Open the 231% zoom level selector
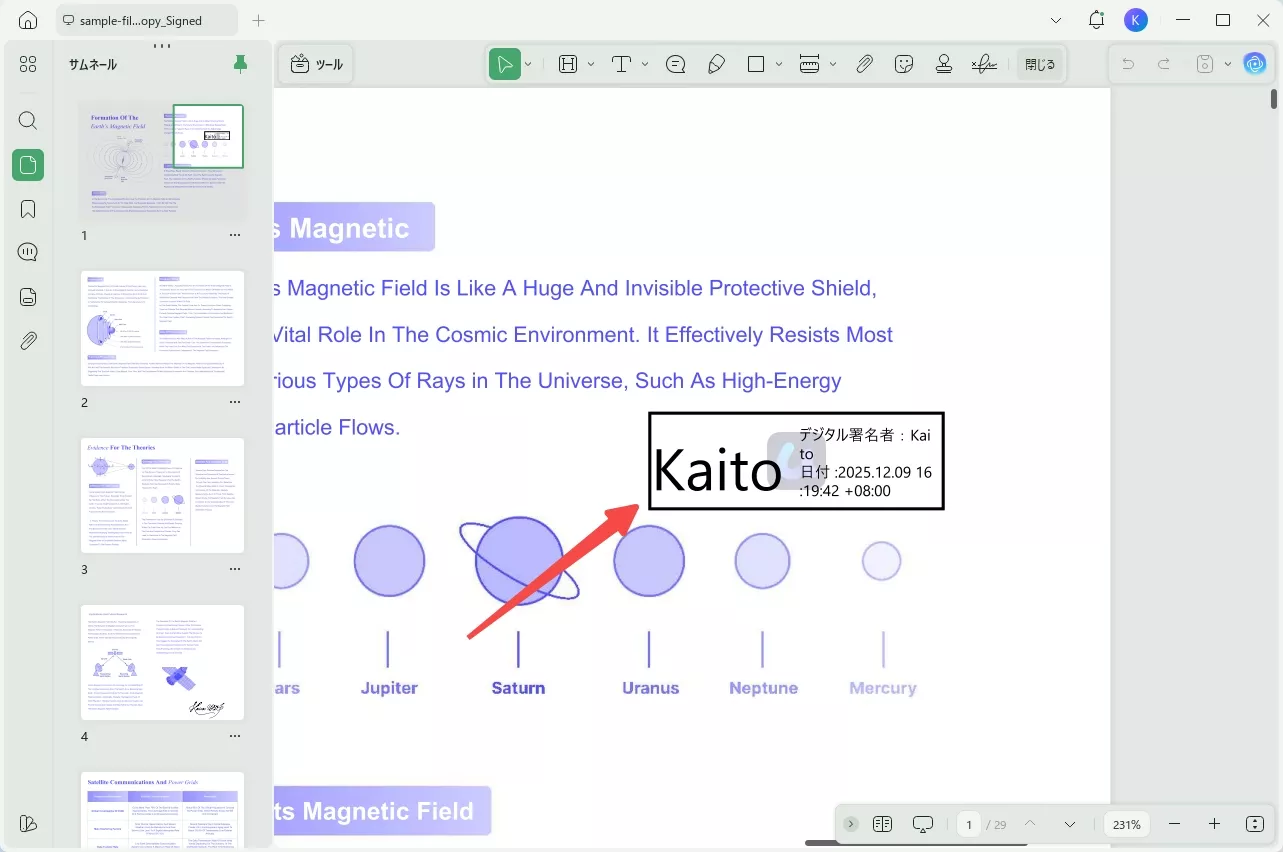The image size is (1283, 852). (x=1127, y=824)
